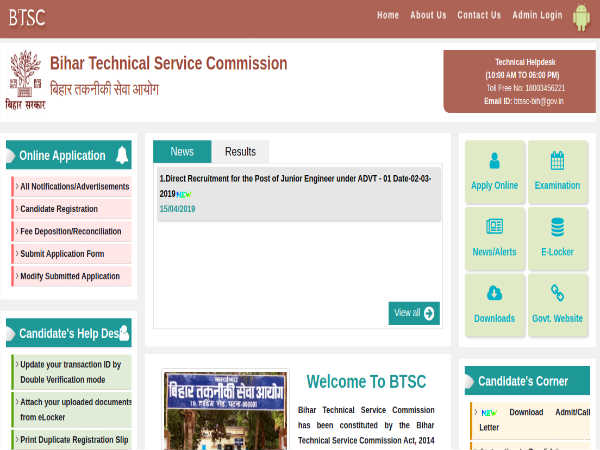Screen dimensions: 600x450
Task: Open the Apply Online tile
Action: tap(494, 171)
